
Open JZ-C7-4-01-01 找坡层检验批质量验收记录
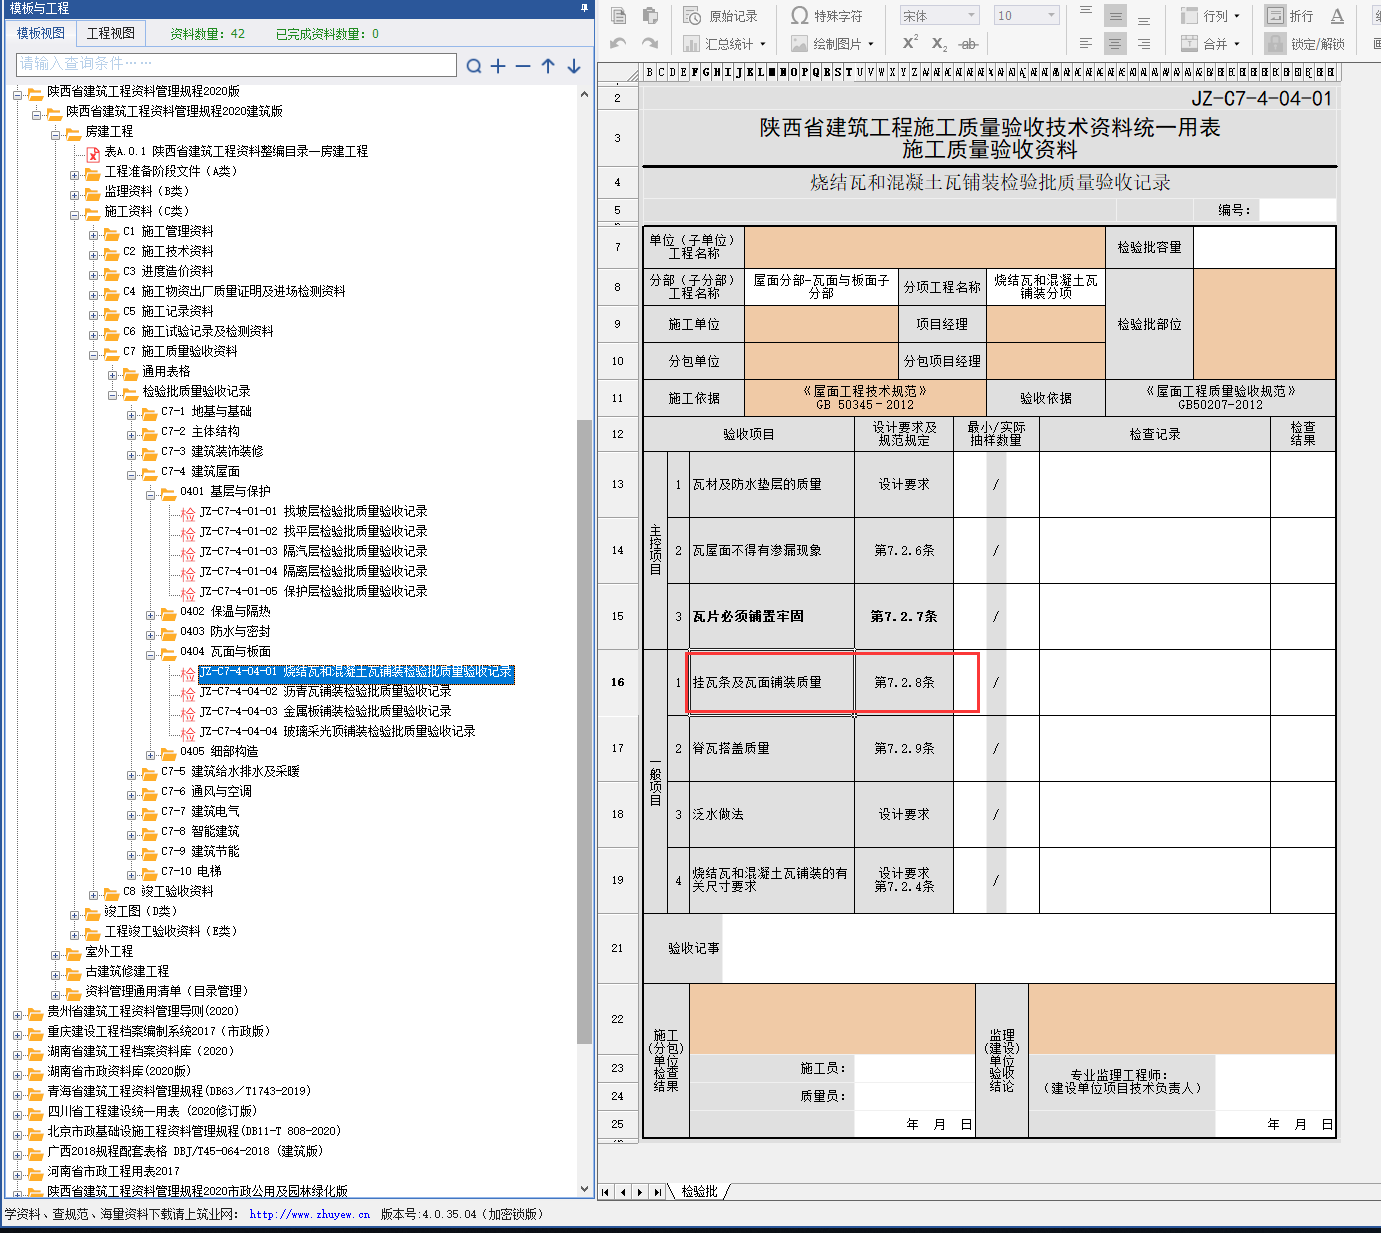(x=313, y=512)
